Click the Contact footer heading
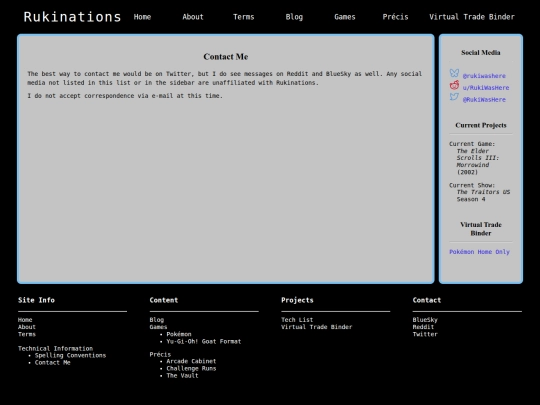Viewport: 540px width, 405px height. pos(427,300)
